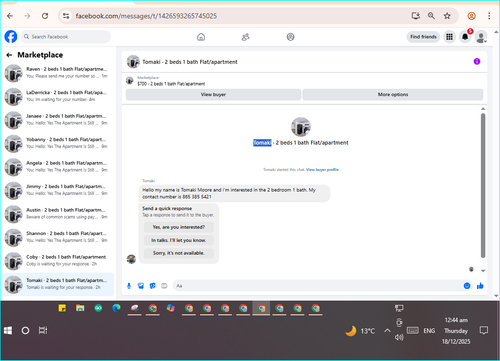Open Yobanny conversation in Marketplace list
The width and height of the screenshot is (500, 361).
pos(58,143)
